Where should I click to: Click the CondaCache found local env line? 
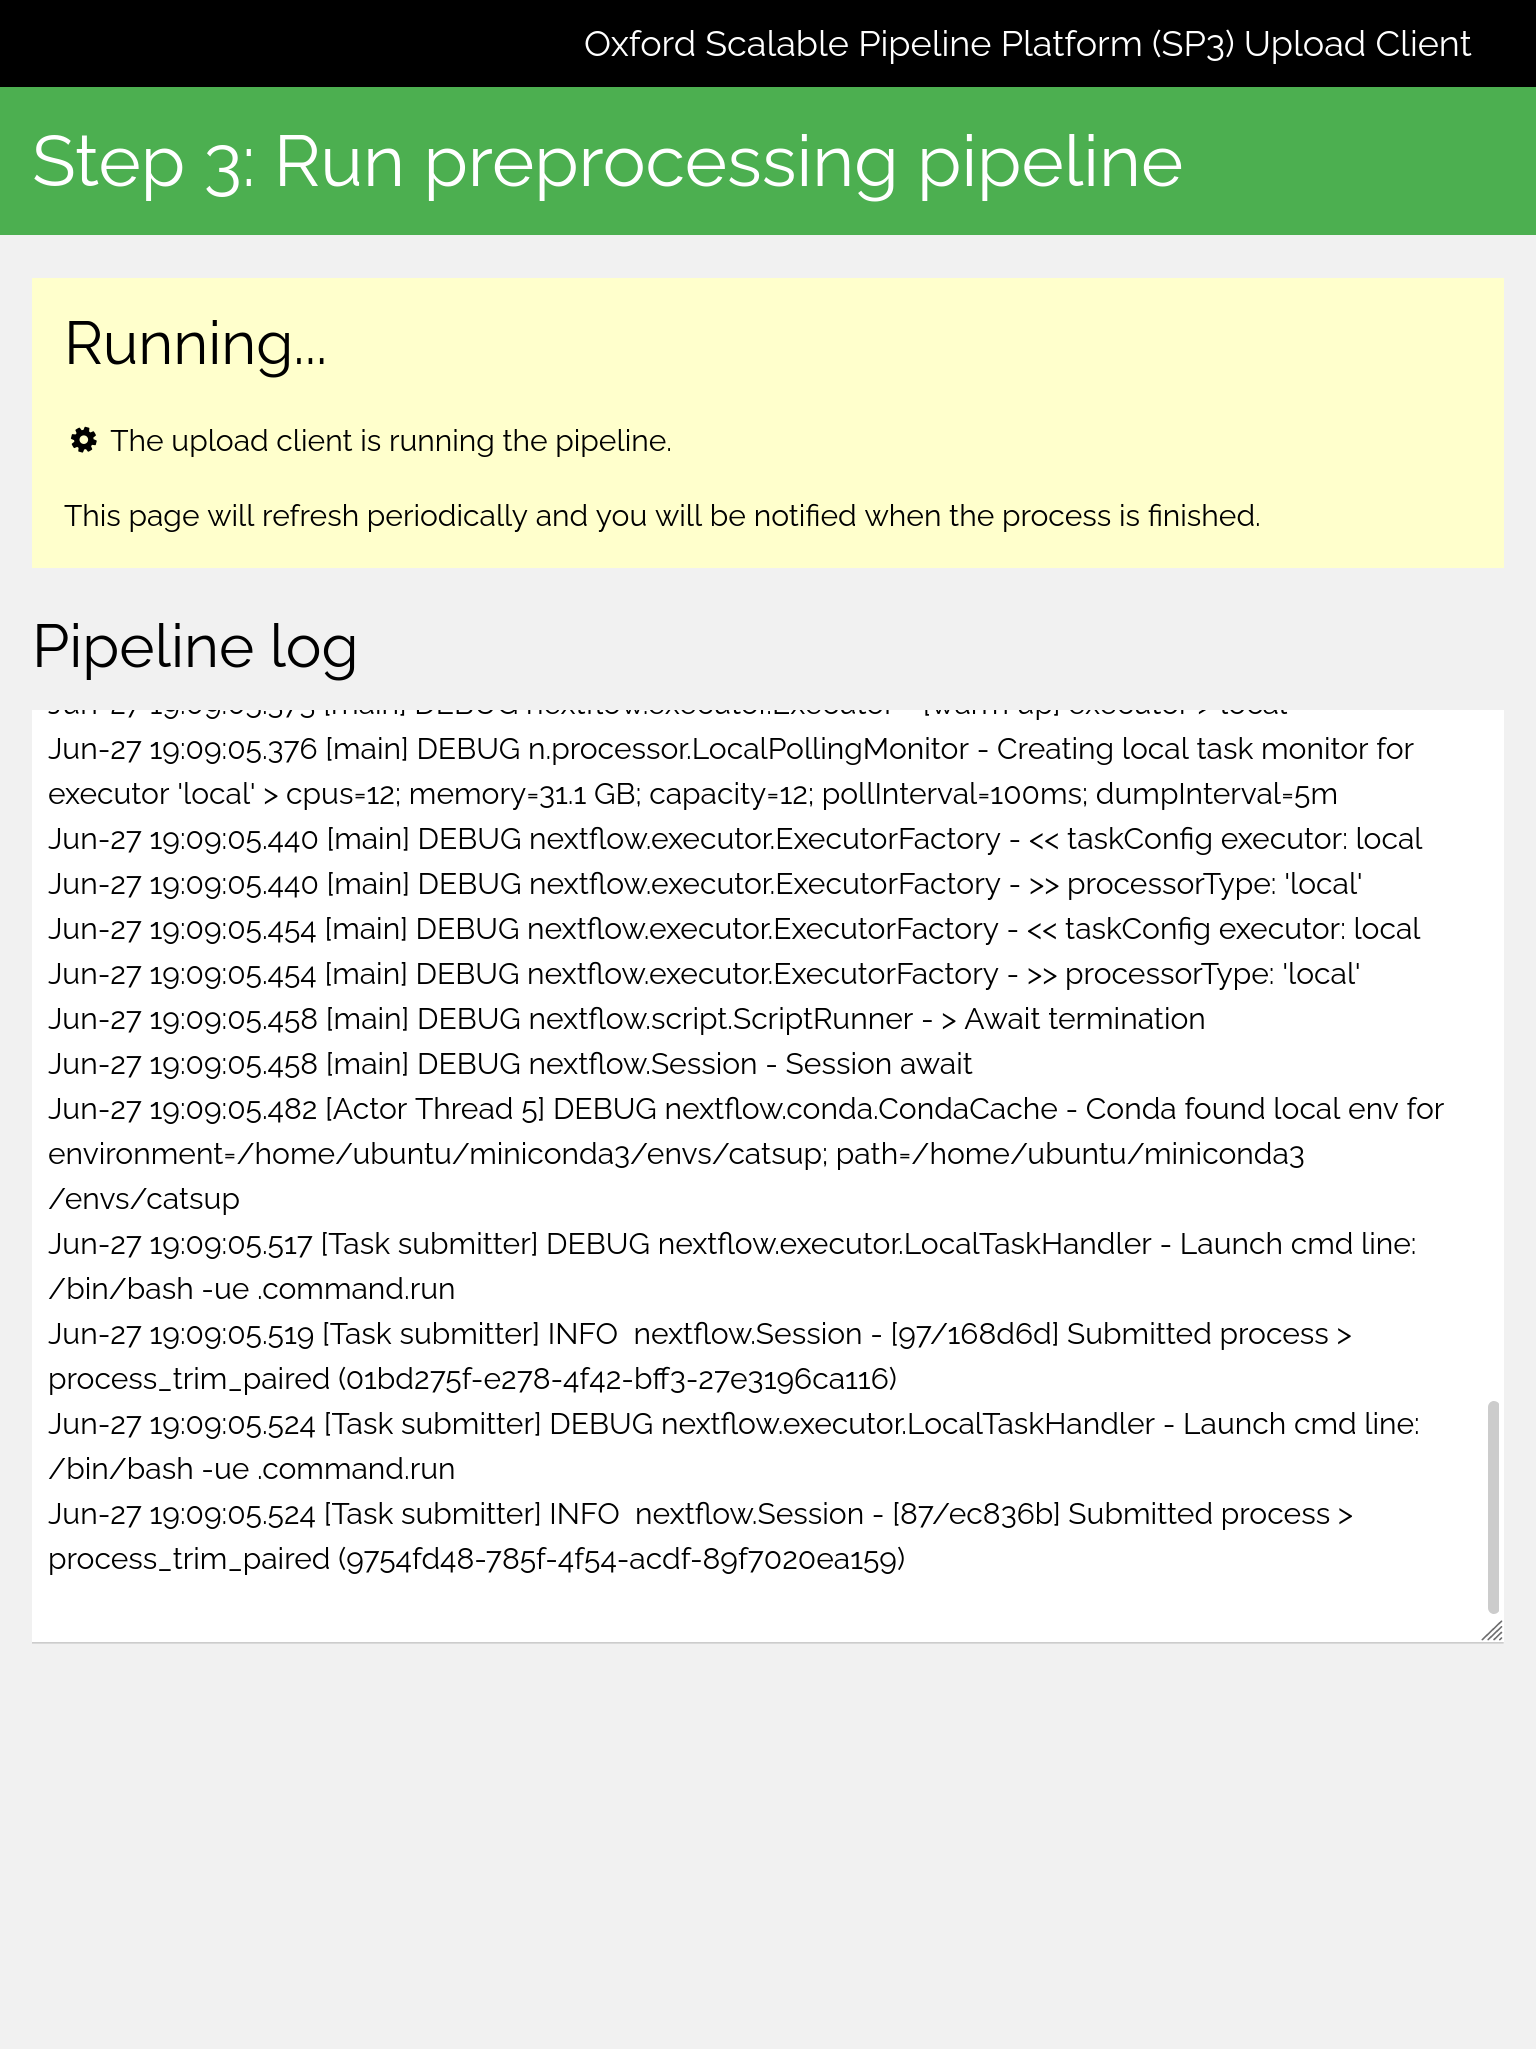click(x=746, y=1154)
